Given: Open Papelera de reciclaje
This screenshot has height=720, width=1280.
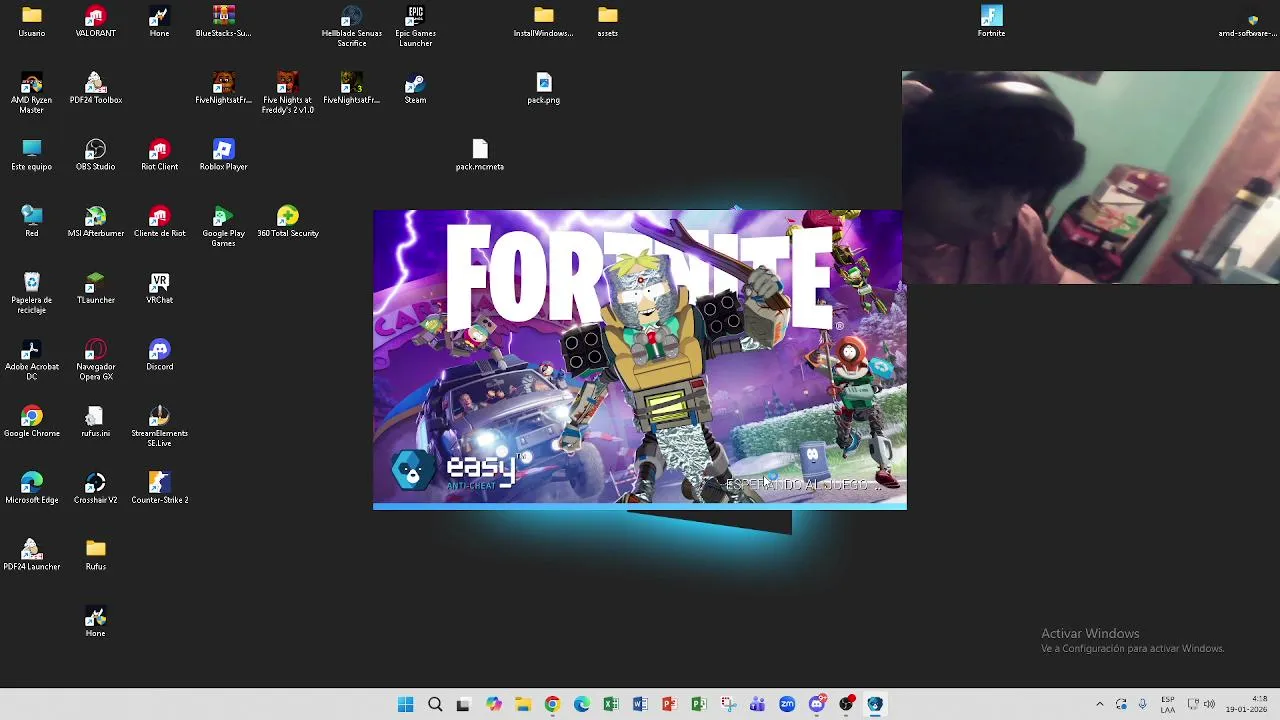Looking at the screenshot, I should coord(31,293).
